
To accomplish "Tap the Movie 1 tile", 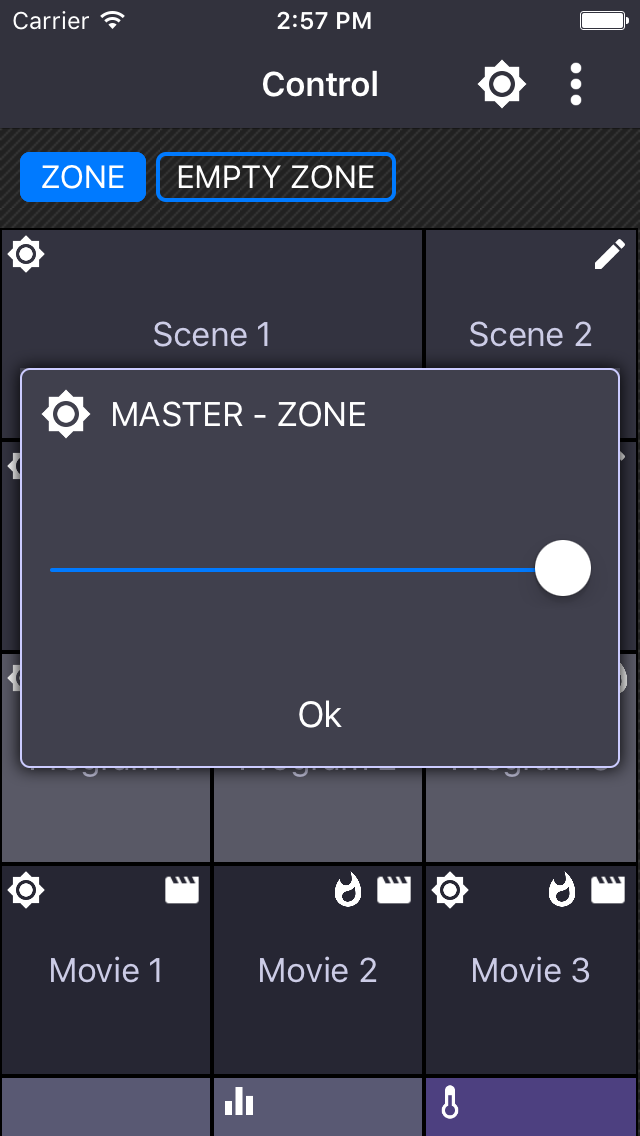I will 105,970.
